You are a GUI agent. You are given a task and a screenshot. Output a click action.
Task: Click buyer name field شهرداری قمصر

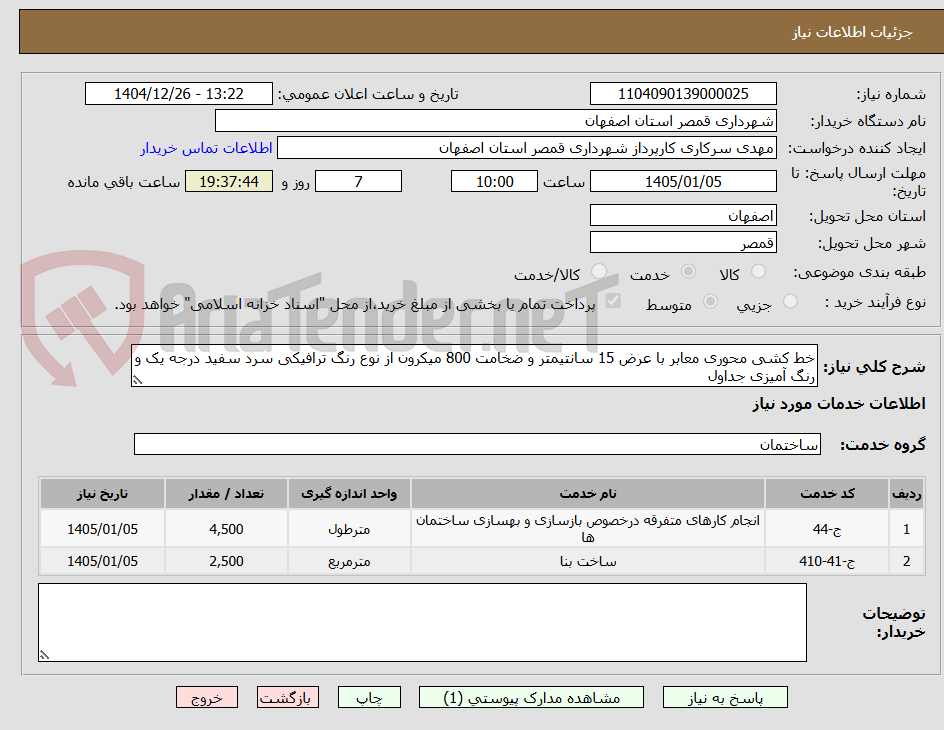coord(495,121)
